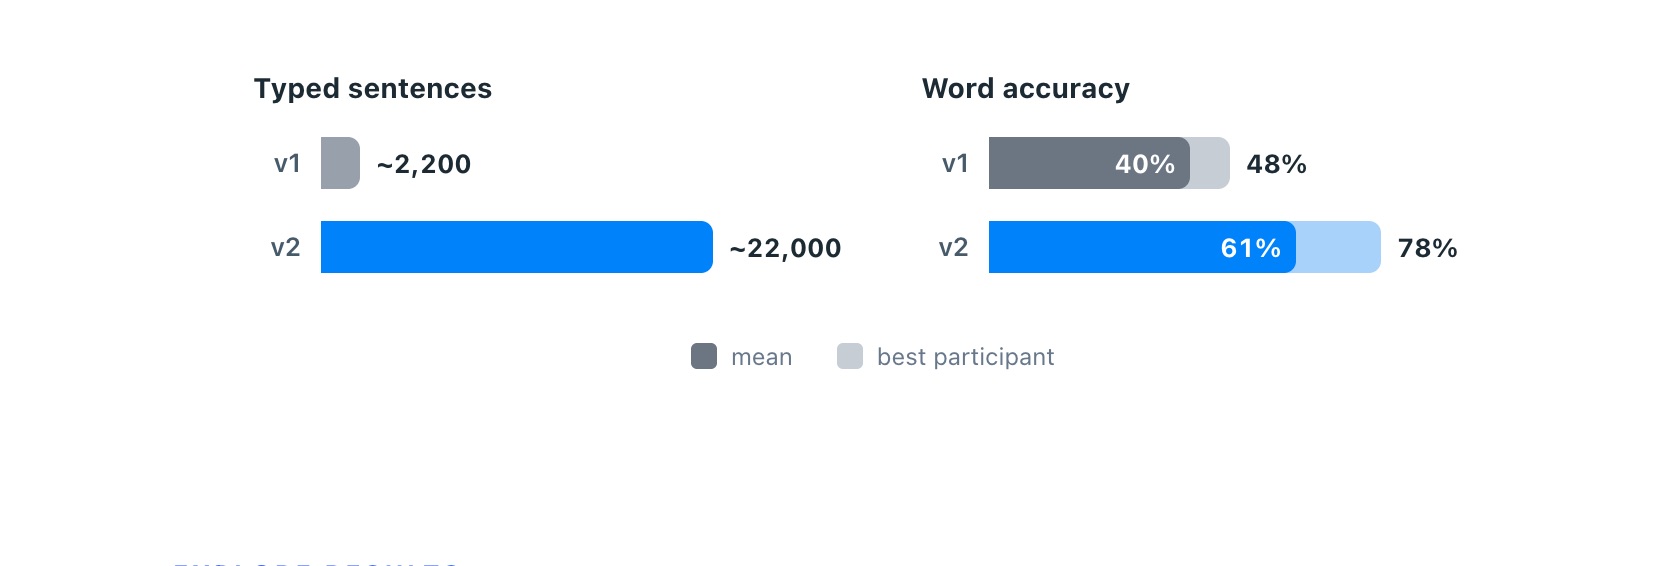Click the Typed sentences heading
This screenshot has height=566, width=1662.
[x=373, y=89]
